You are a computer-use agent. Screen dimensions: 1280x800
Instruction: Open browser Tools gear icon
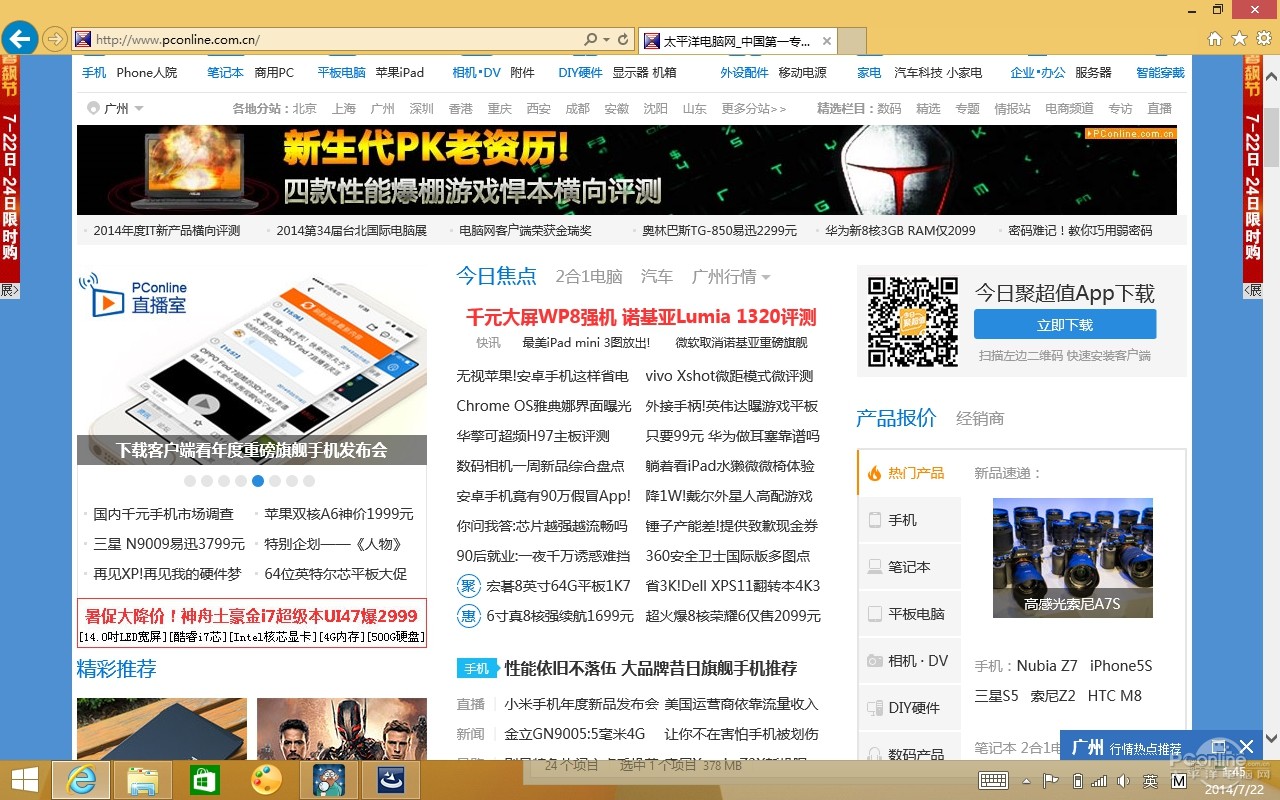tap(1264, 39)
